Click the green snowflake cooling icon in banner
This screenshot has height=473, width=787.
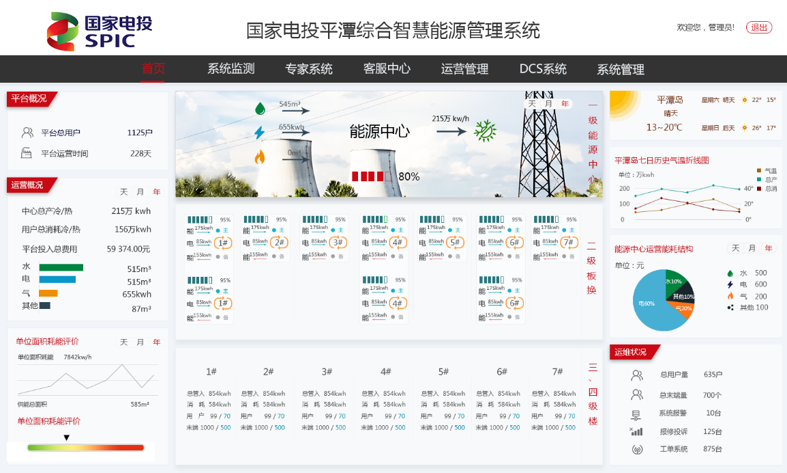485,129
